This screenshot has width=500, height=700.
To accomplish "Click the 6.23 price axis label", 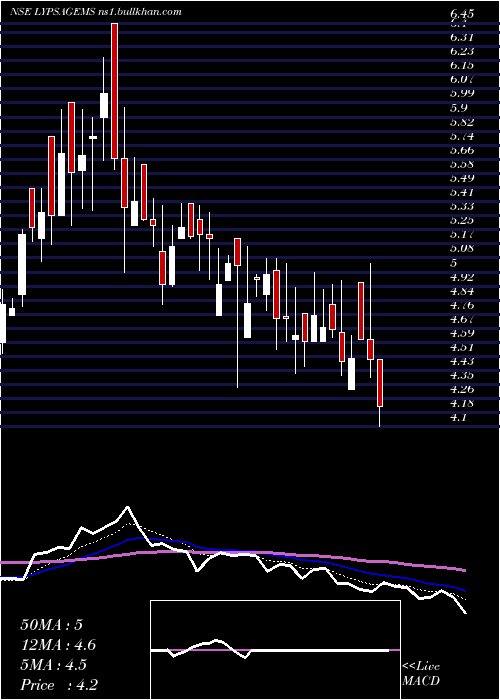I will (x=462, y=51).
